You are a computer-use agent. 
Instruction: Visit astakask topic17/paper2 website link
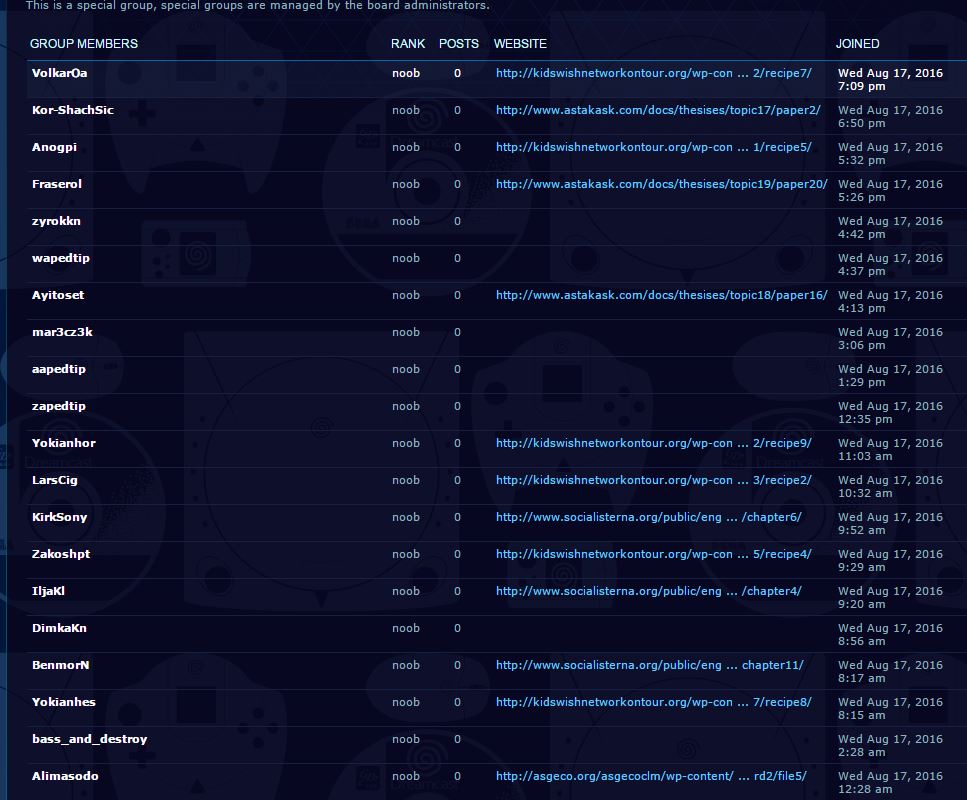(x=658, y=110)
